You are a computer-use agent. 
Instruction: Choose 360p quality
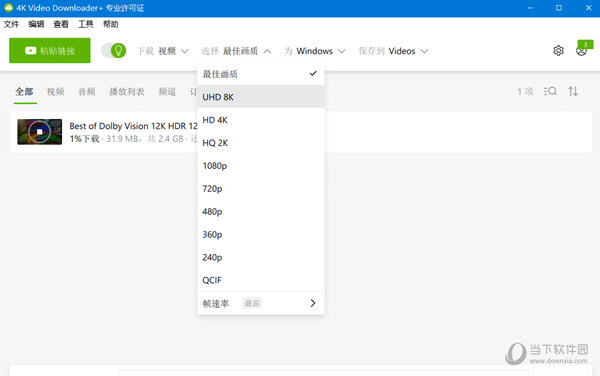pos(261,234)
